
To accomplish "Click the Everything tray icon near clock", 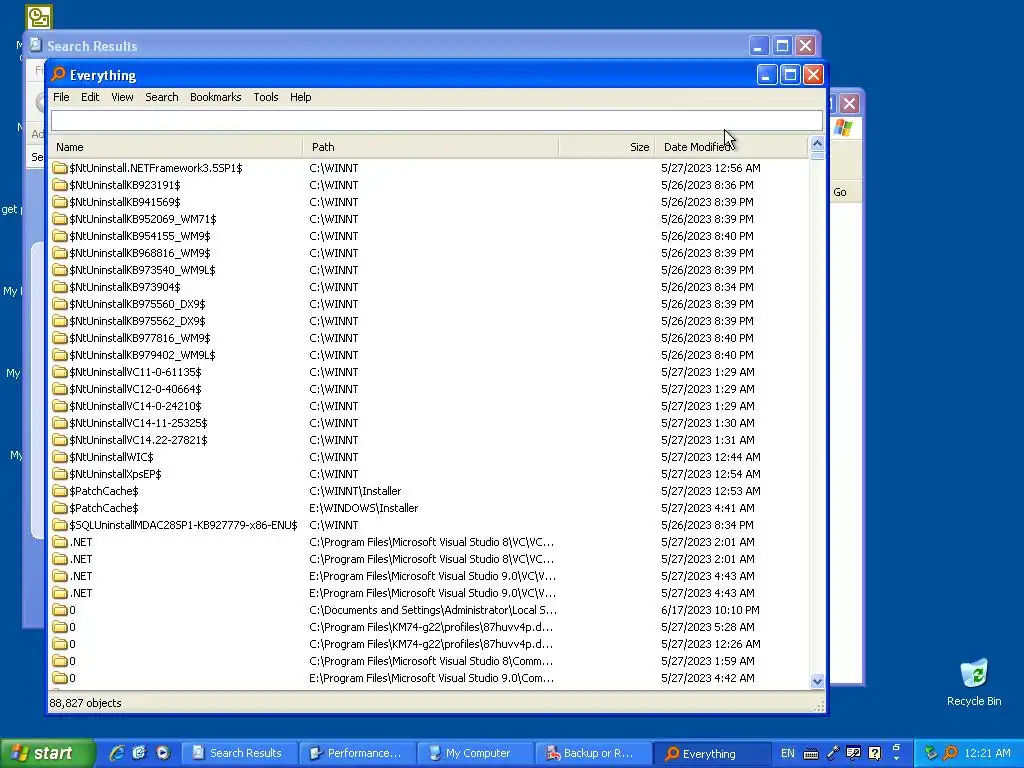I will (x=950, y=753).
